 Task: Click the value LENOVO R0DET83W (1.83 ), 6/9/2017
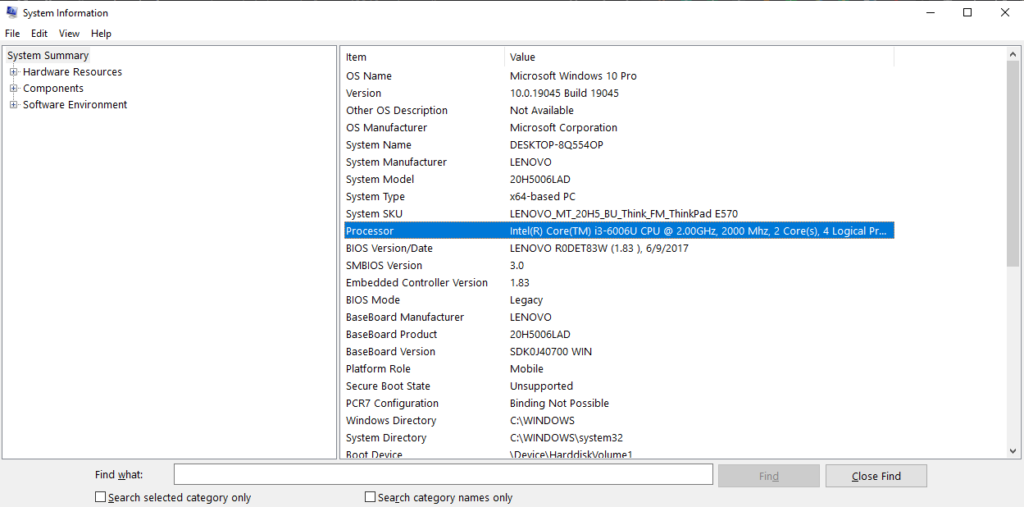[599, 248]
